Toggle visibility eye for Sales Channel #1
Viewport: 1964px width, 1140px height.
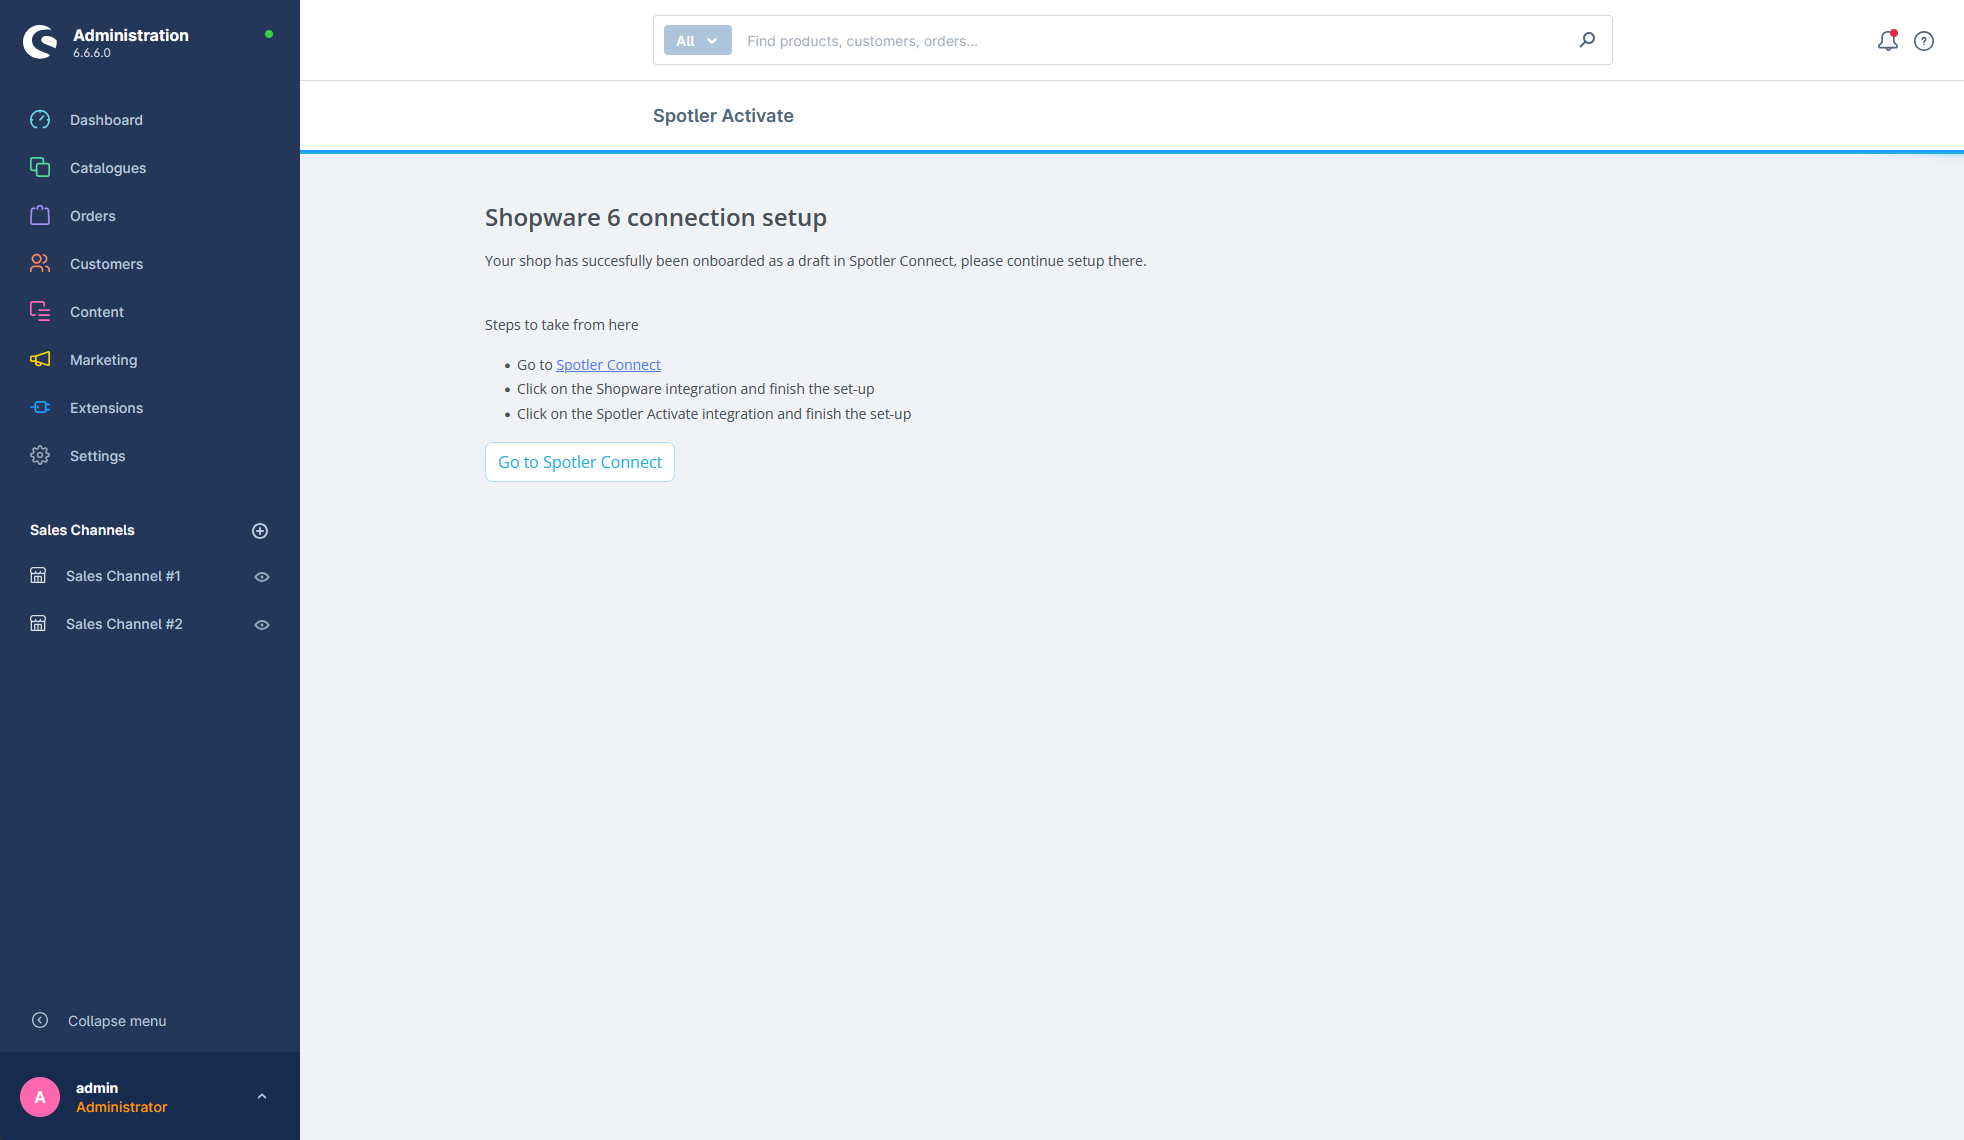(262, 577)
